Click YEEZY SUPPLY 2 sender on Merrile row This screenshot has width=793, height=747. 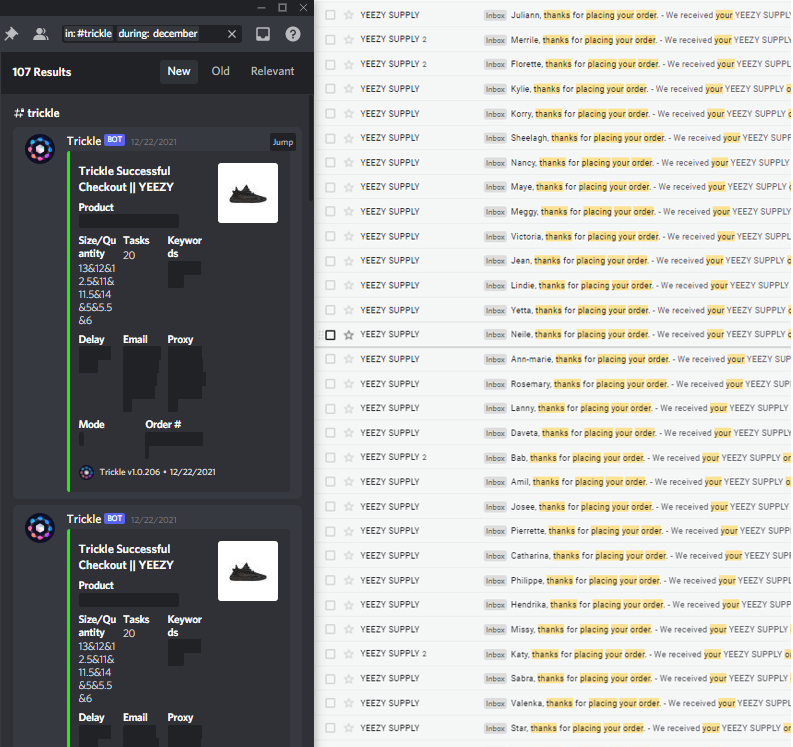pos(393,39)
